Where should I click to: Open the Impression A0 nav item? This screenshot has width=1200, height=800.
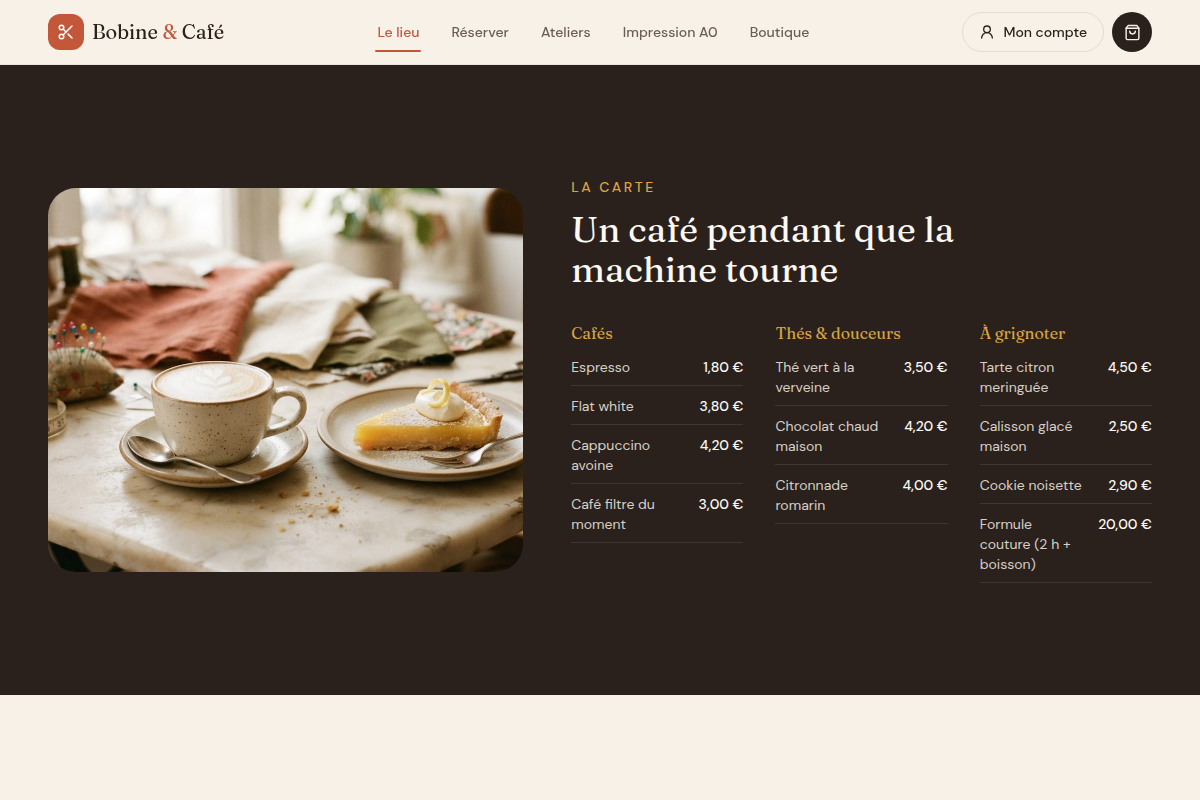point(670,32)
